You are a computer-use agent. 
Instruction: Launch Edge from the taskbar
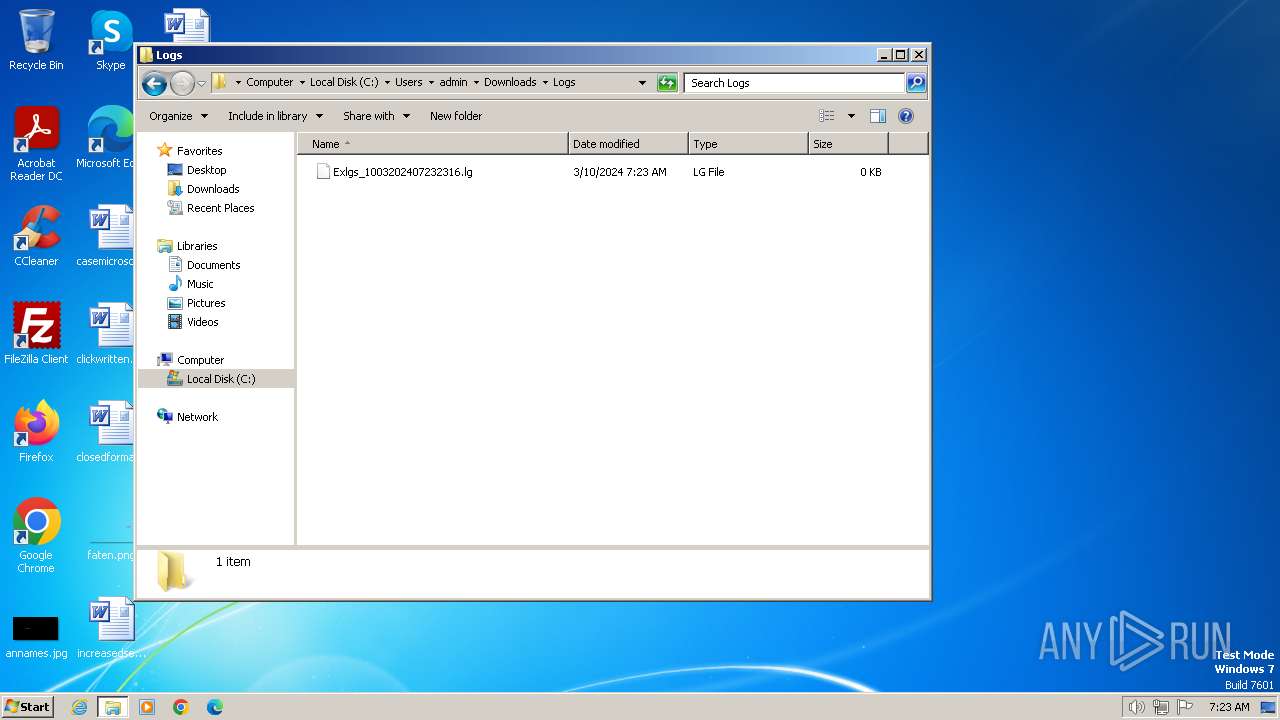[x=214, y=707]
